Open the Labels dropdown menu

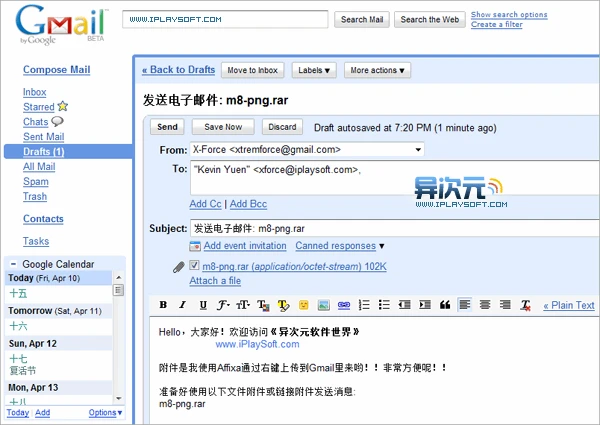click(314, 70)
